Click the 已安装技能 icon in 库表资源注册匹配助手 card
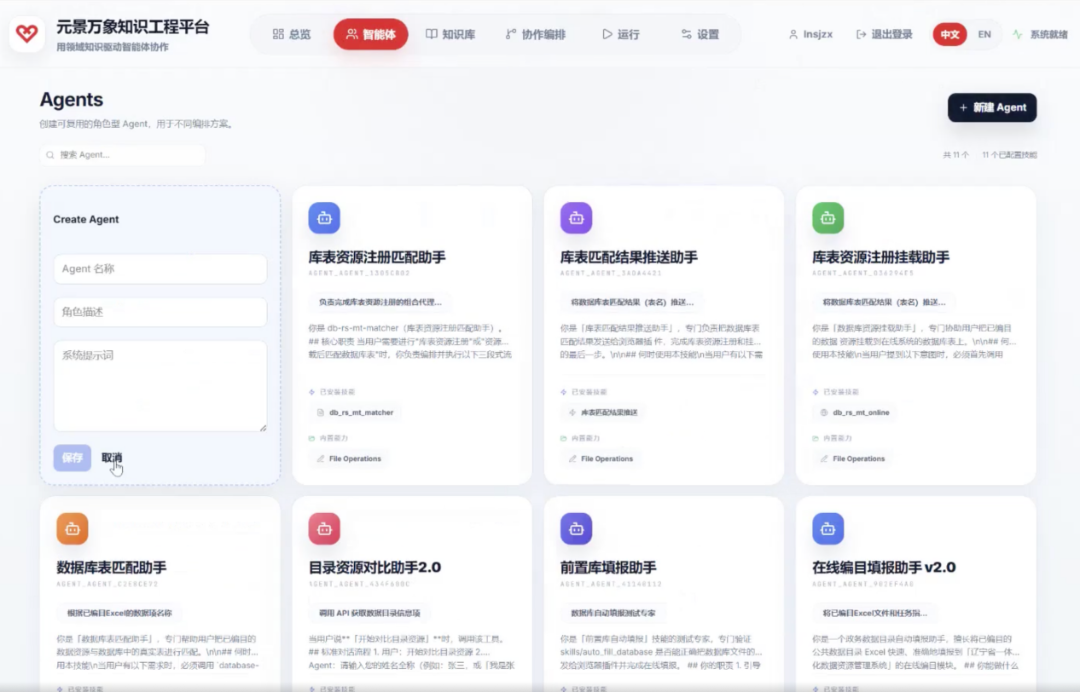The width and height of the screenshot is (1080, 692). coord(312,392)
